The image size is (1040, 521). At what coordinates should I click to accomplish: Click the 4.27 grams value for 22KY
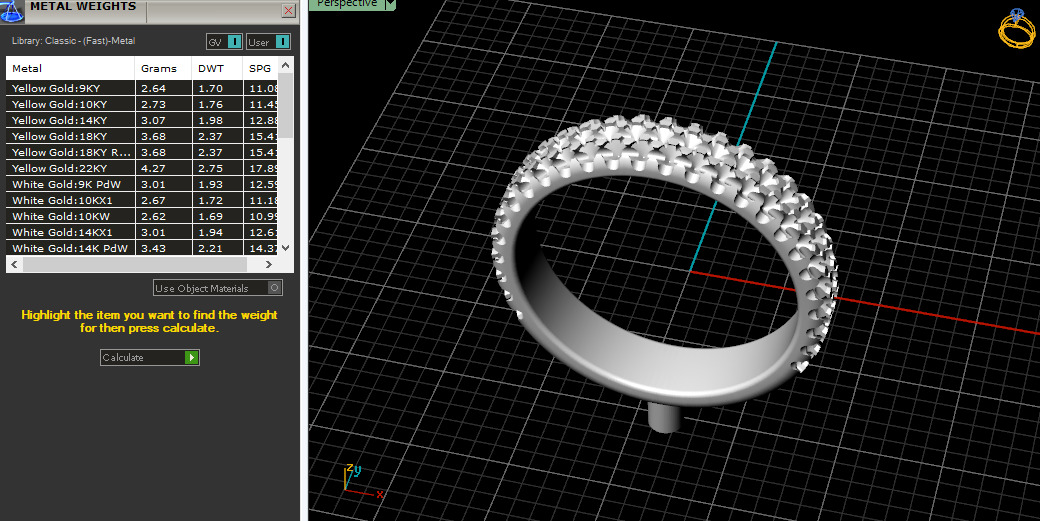[153, 168]
